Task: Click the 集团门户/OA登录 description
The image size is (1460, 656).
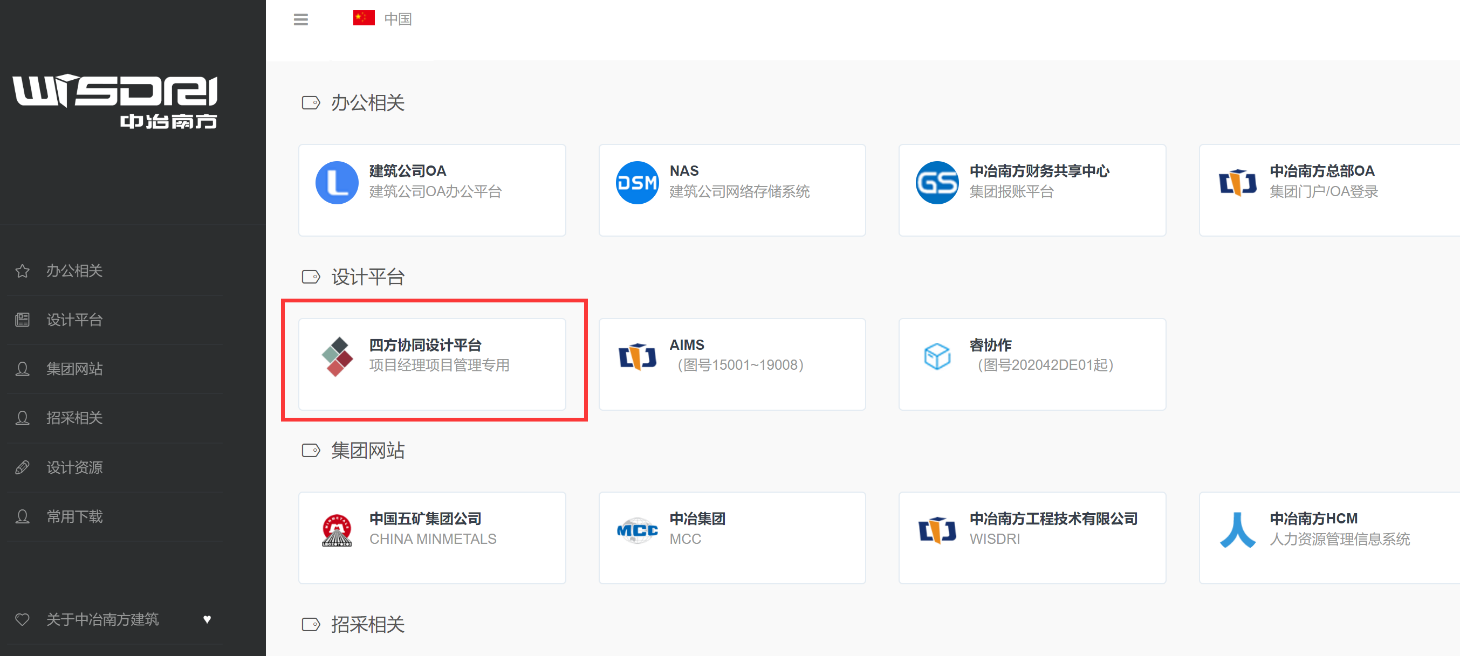Action: 1324,191
